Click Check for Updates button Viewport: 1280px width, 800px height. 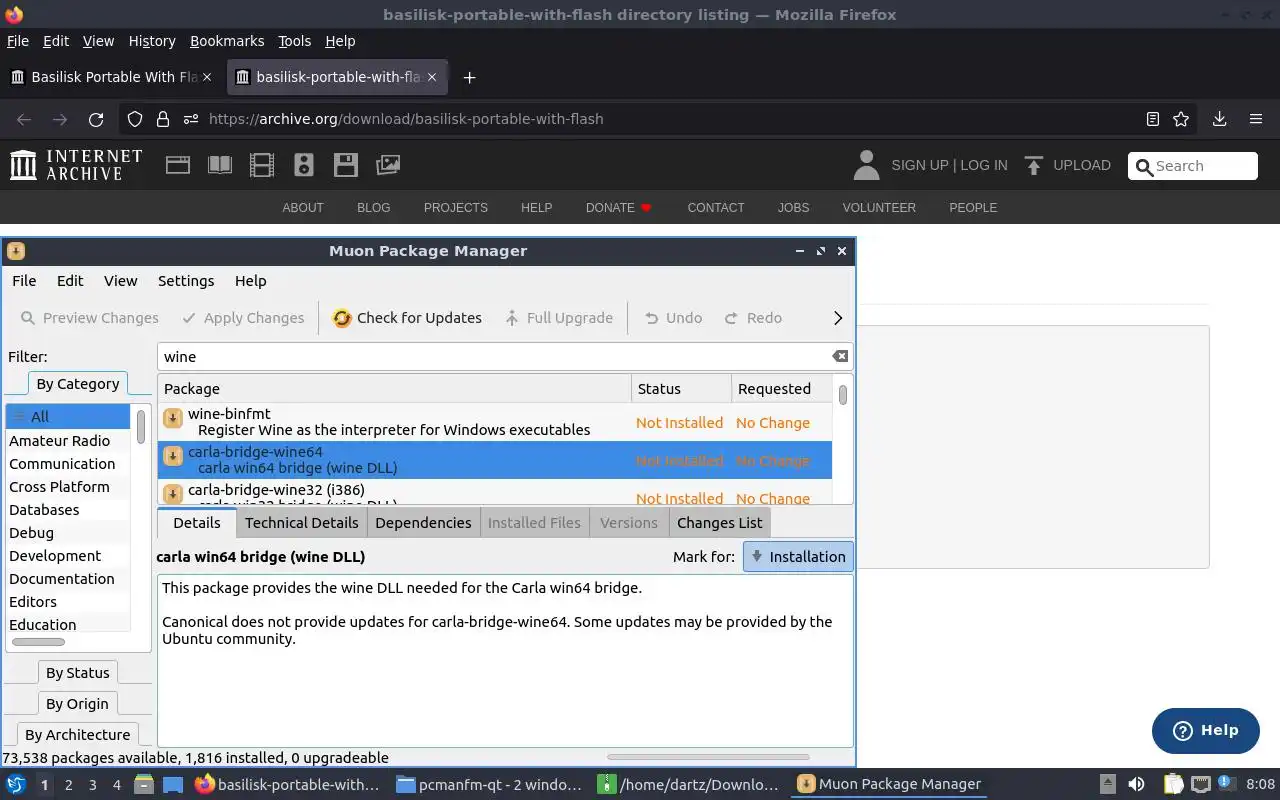click(x=407, y=318)
